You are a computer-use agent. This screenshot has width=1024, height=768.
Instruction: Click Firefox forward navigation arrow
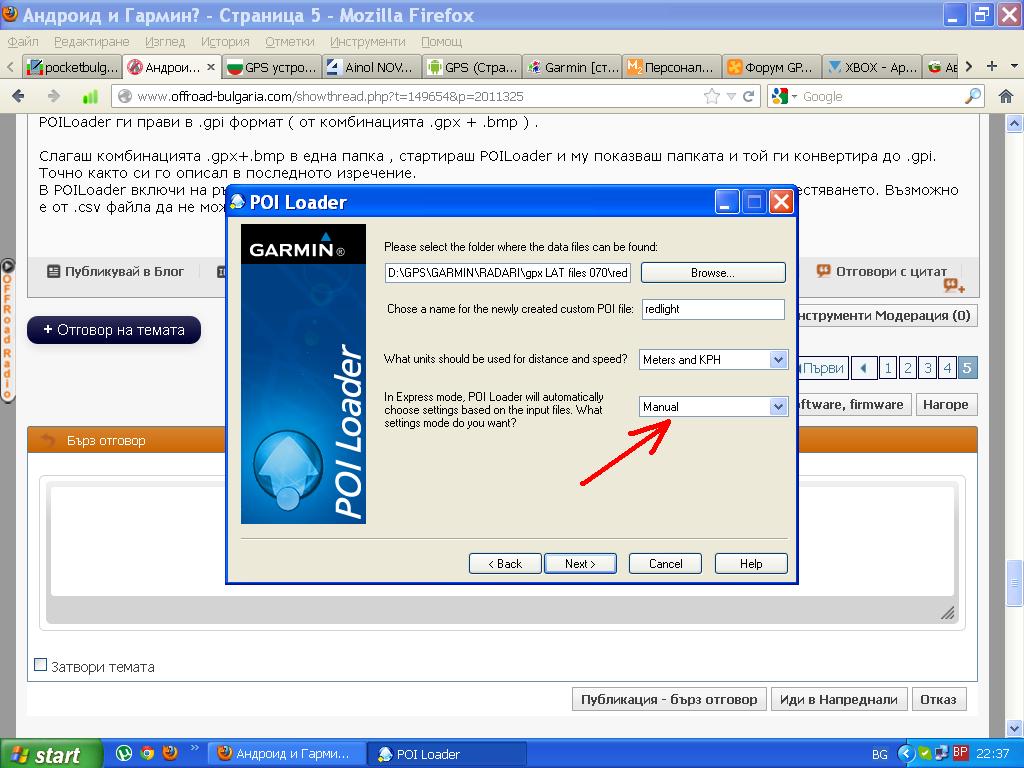54,97
